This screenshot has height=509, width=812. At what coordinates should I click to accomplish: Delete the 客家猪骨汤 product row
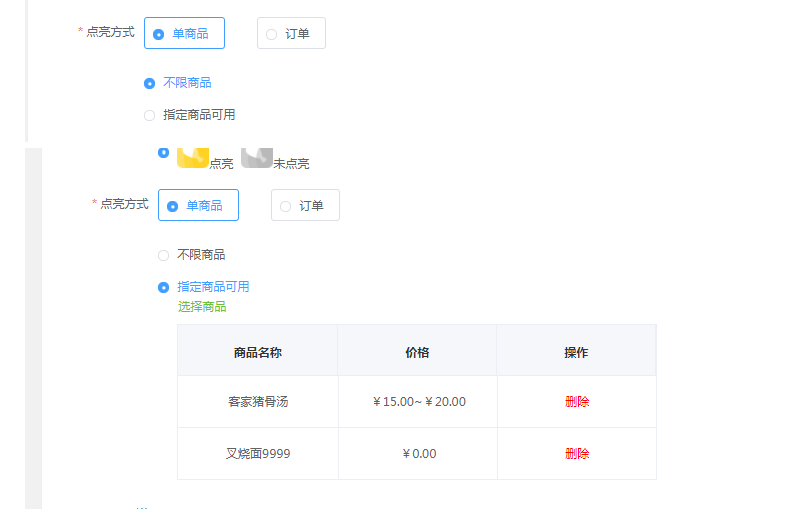[577, 402]
